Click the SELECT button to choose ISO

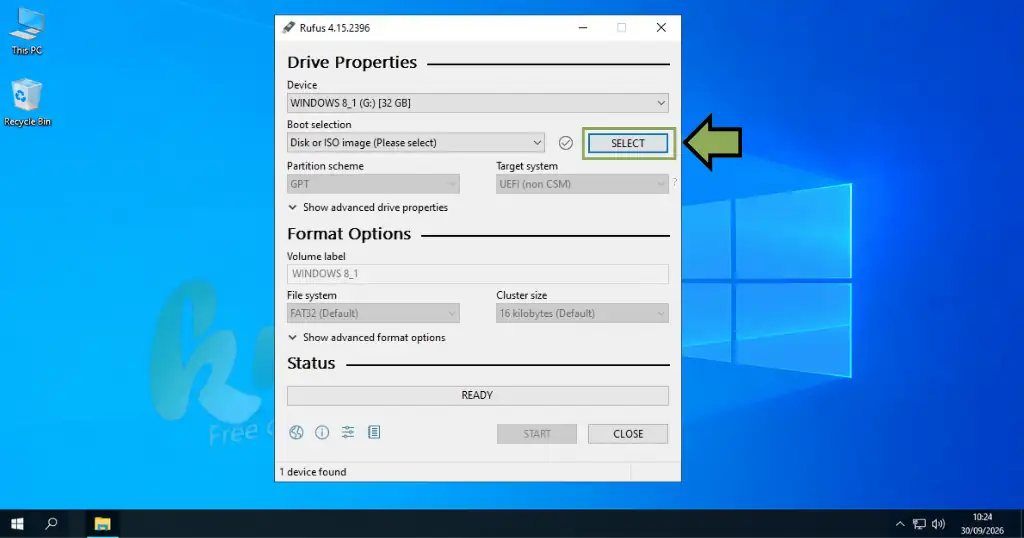[628, 143]
